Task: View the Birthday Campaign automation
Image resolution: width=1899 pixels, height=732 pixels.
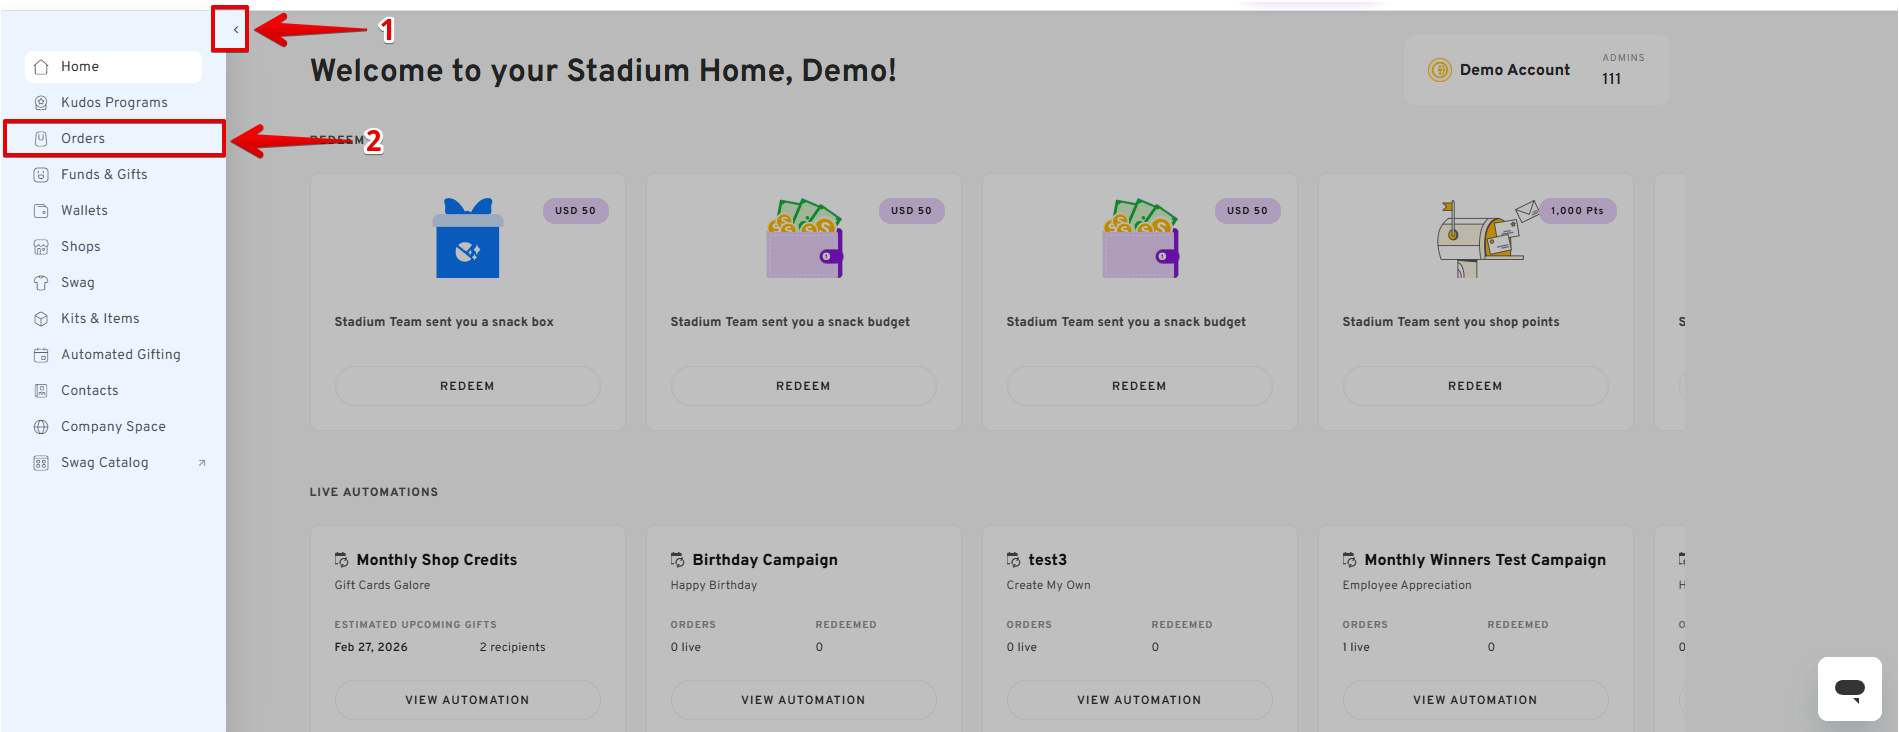Action: tap(803, 700)
